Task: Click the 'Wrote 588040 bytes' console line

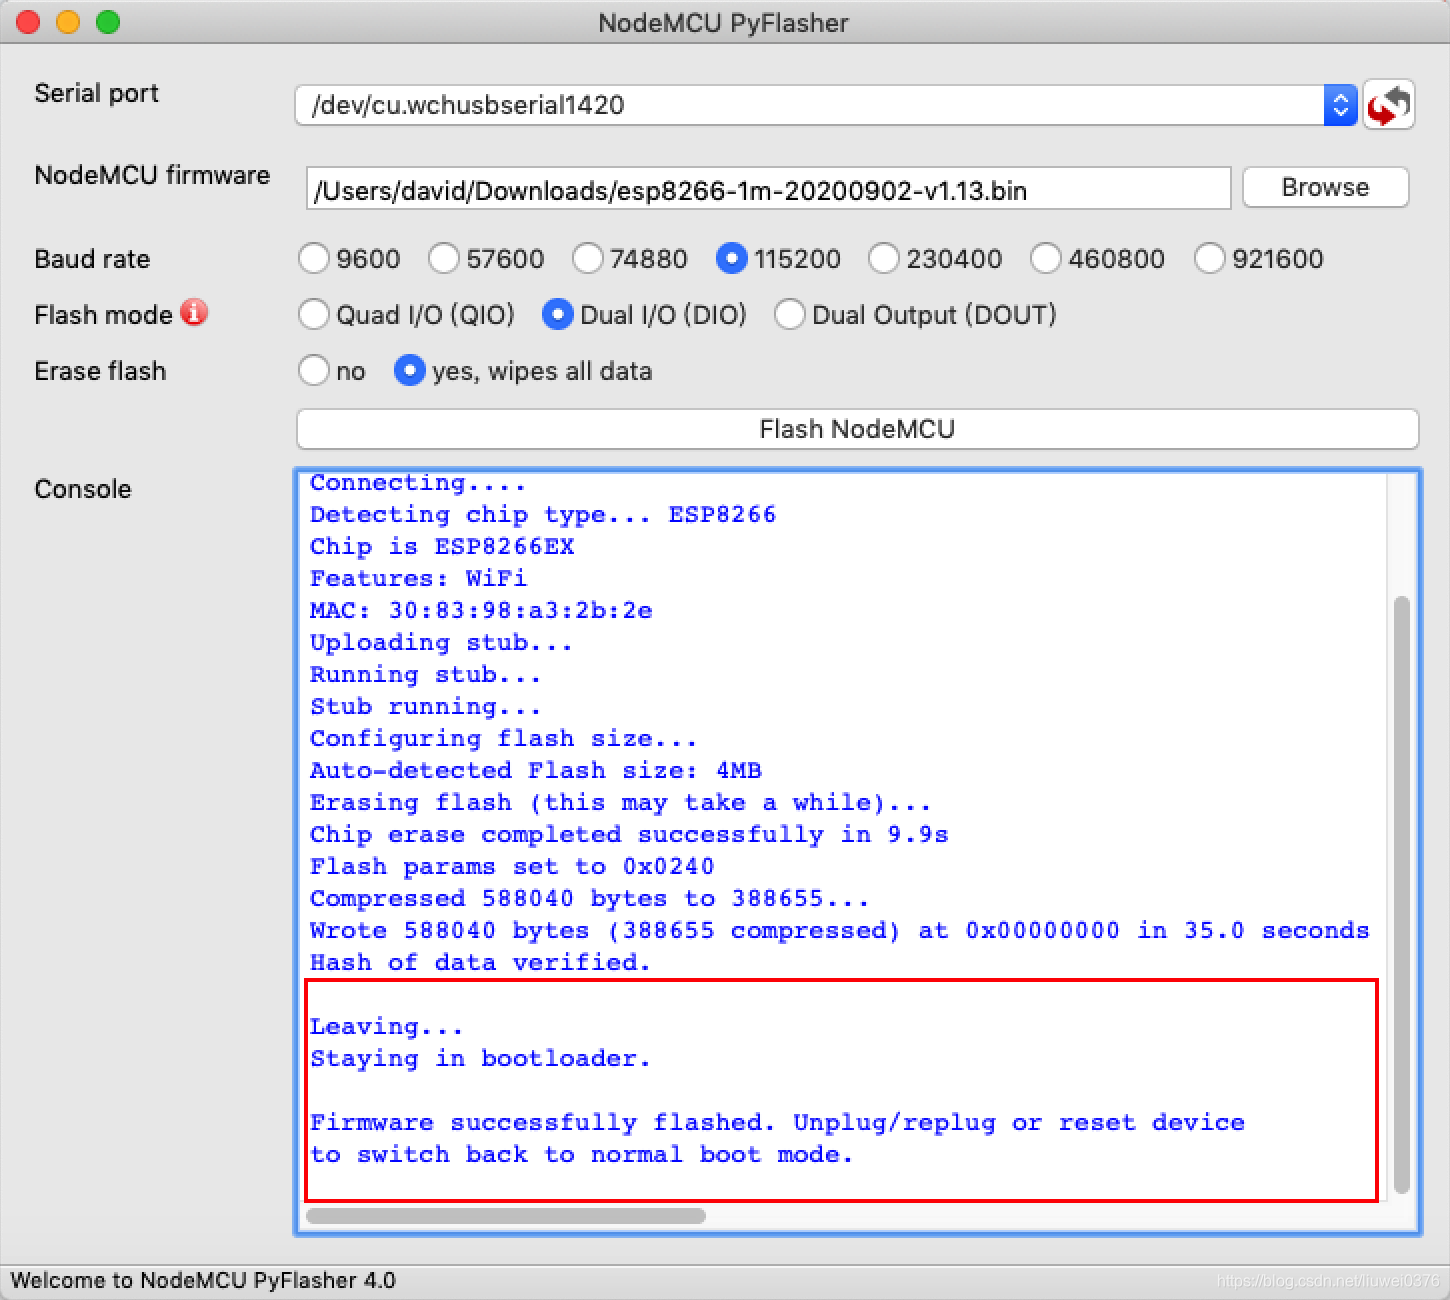Action: [839, 931]
